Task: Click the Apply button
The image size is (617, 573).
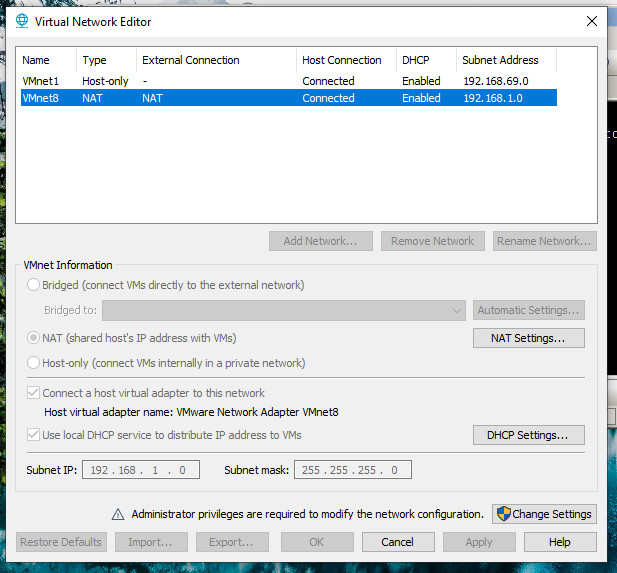Action: pos(479,542)
